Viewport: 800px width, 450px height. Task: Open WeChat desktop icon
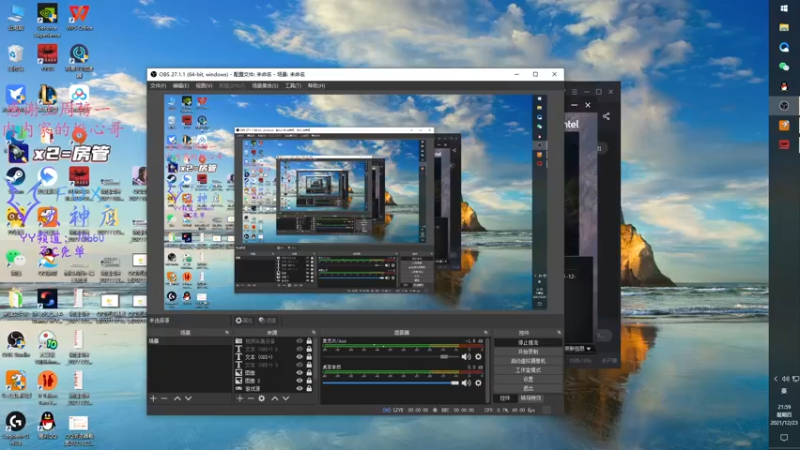pos(16,262)
